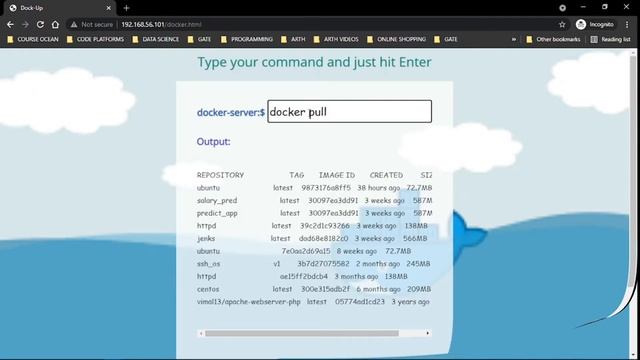Image resolution: width=640 pixels, height=360 pixels.
Task: Open the CODE PLATFORMS bookmarks folder
Action: tap(95, 39)
